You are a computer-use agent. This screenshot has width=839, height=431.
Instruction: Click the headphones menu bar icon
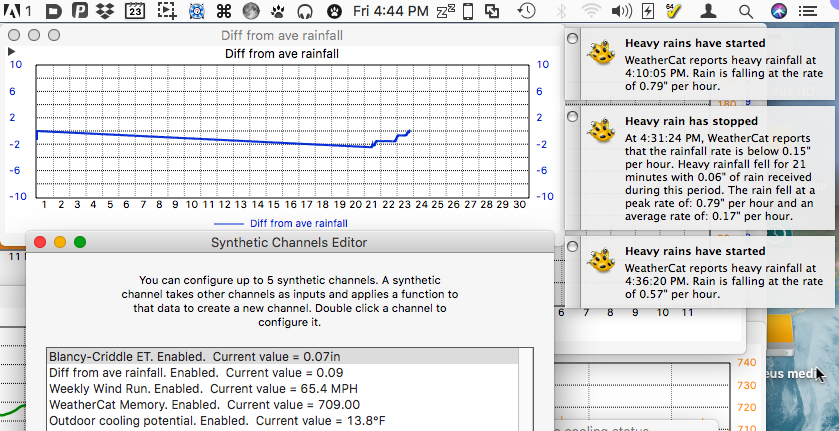(x=305, y=10)
